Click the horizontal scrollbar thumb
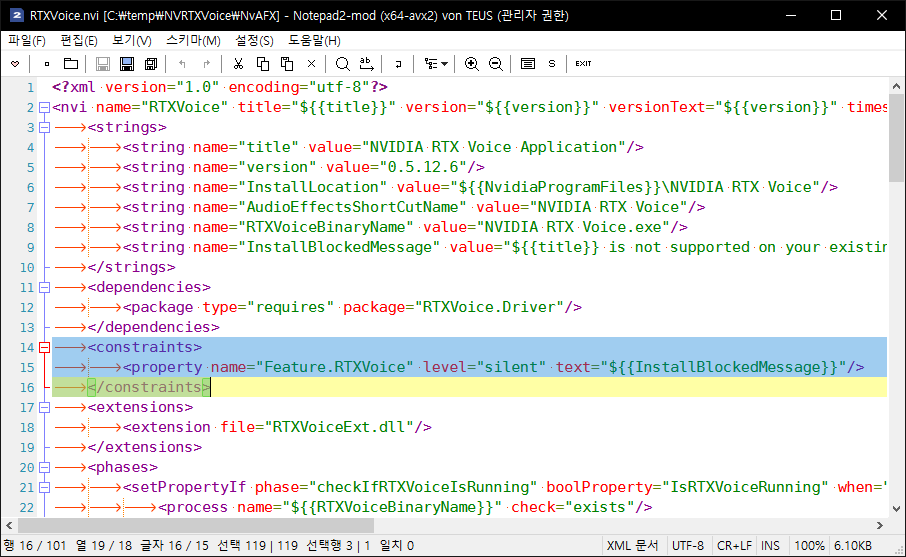The width and height of the screenshot is (906, 557). [196, 525]
